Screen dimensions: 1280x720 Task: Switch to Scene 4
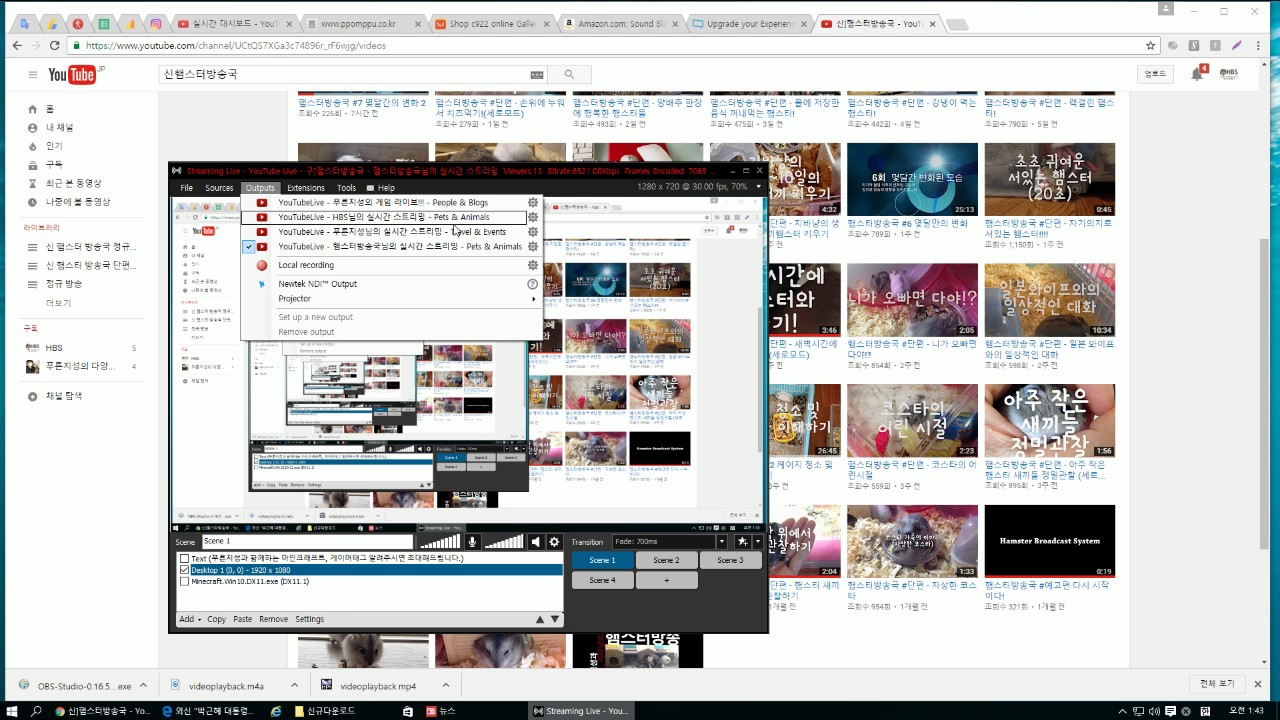[602, 580]
